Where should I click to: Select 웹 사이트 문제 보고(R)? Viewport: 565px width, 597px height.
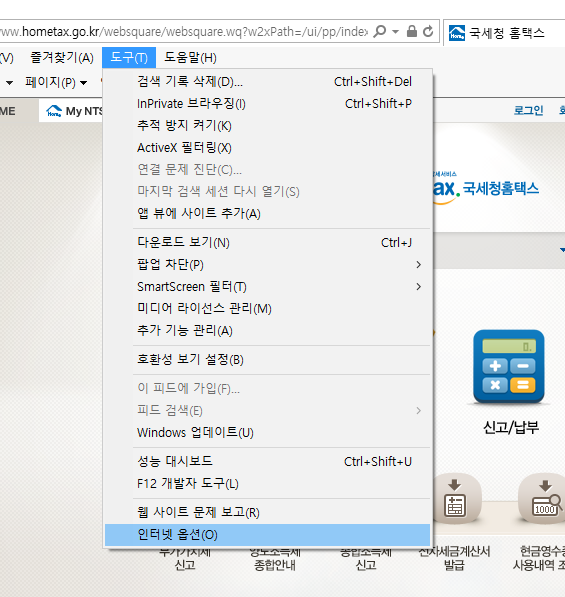click(x=268, y=512)
